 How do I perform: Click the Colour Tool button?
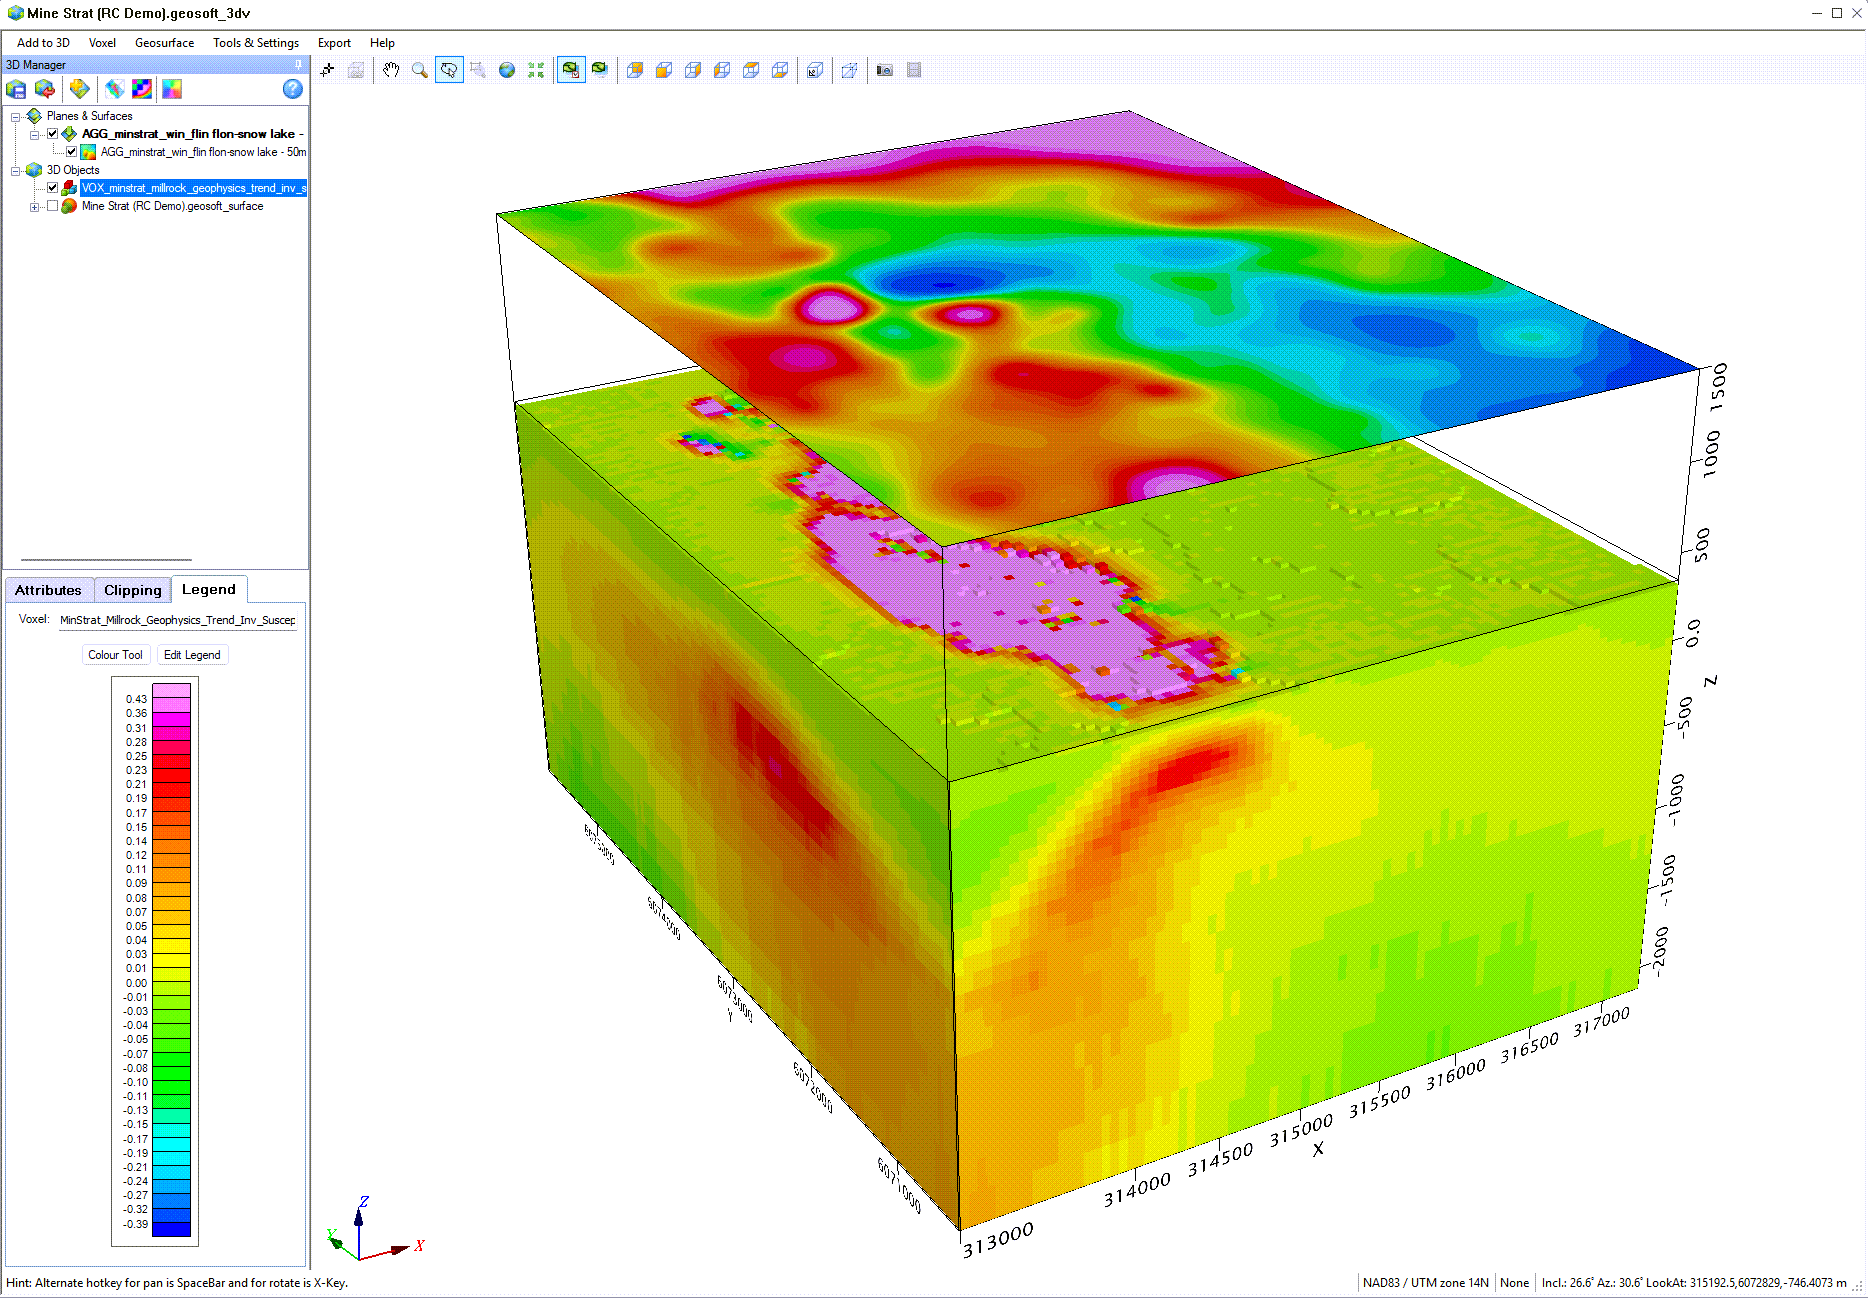115,655
